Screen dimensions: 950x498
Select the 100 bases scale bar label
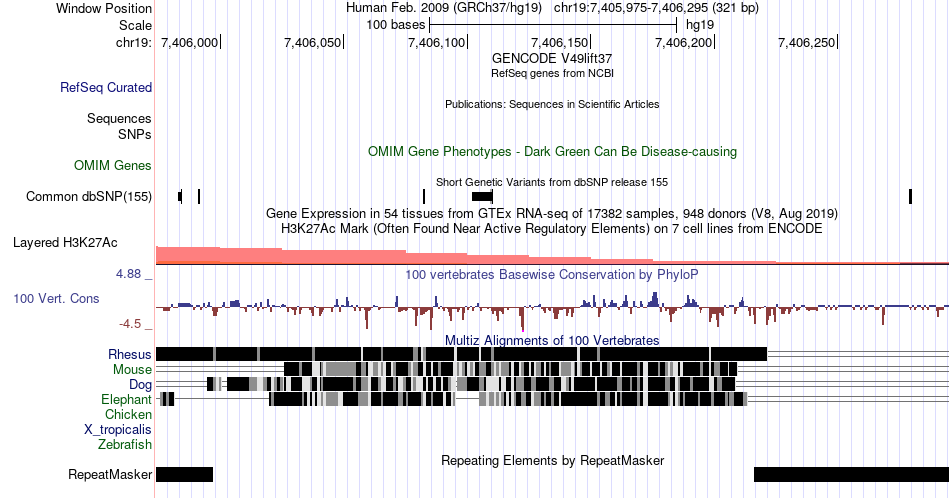pyautogui.click(x=396, y=25)
